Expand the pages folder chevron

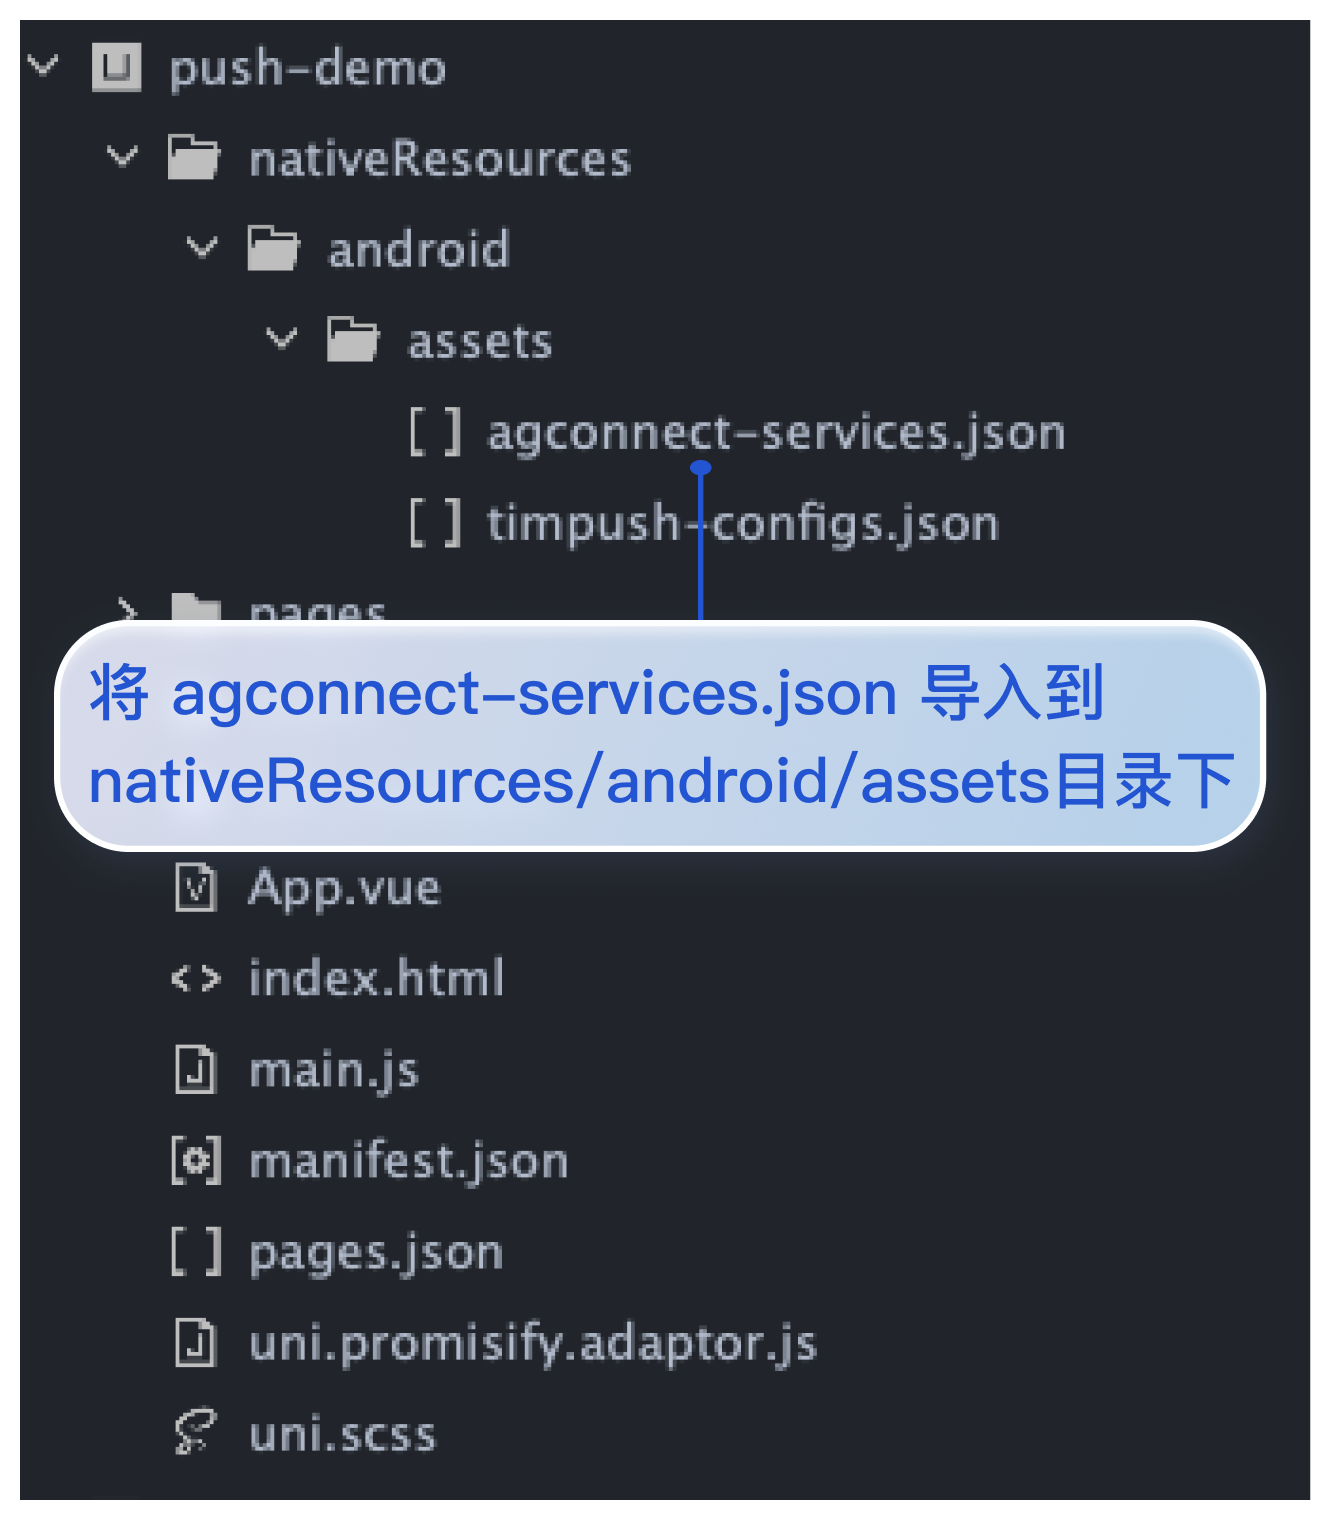[x=126, y=608]
